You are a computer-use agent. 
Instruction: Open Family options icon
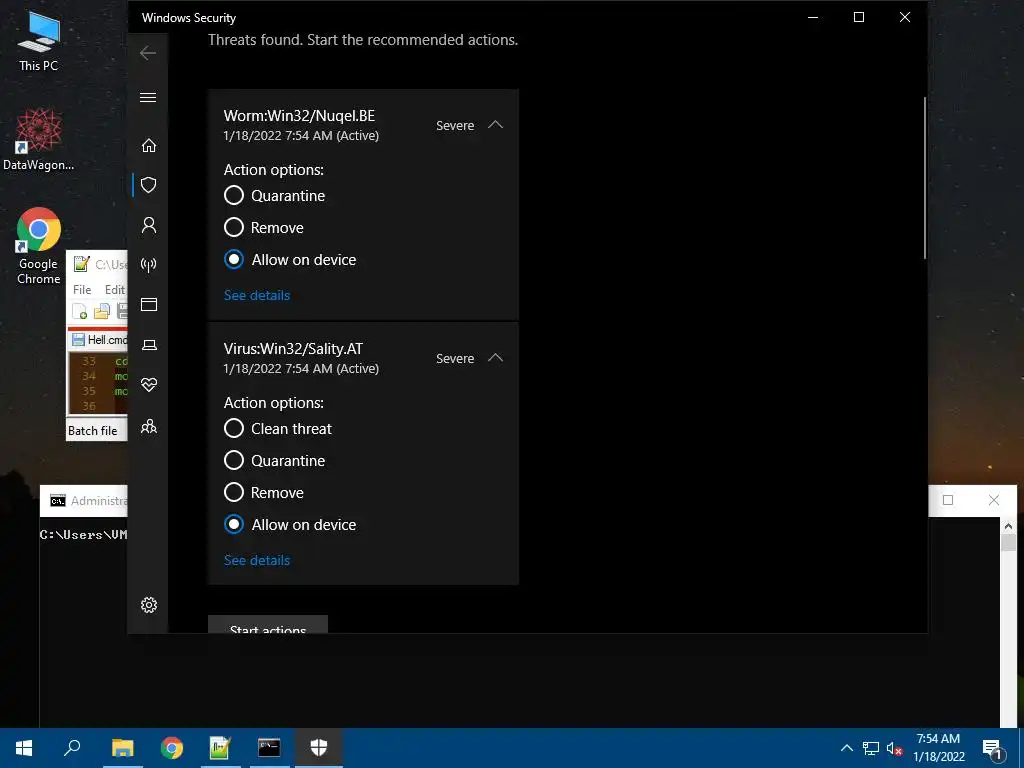[149, 426]
